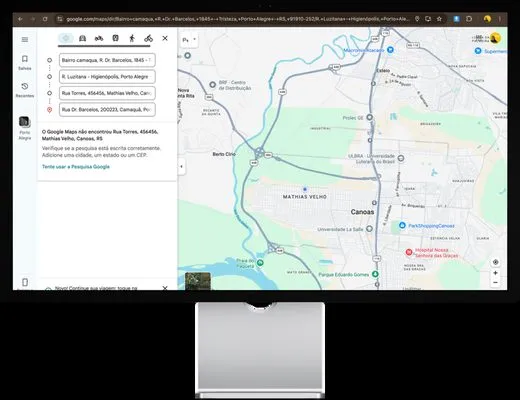Select the cycling travel mode tab

[148, 38]
